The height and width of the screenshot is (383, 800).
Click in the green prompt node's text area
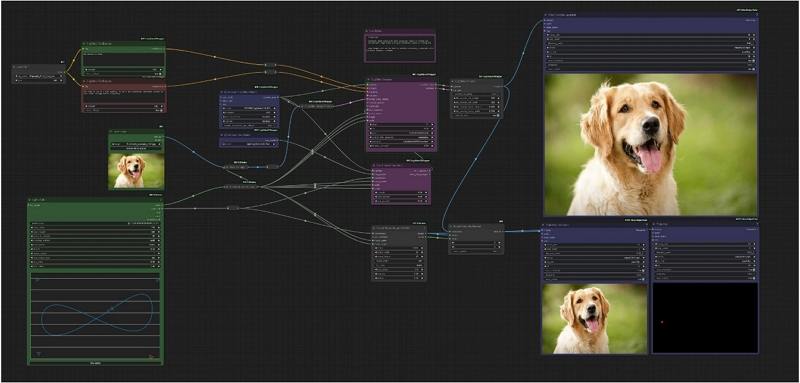pyautogui.click(x=123, y=60)
